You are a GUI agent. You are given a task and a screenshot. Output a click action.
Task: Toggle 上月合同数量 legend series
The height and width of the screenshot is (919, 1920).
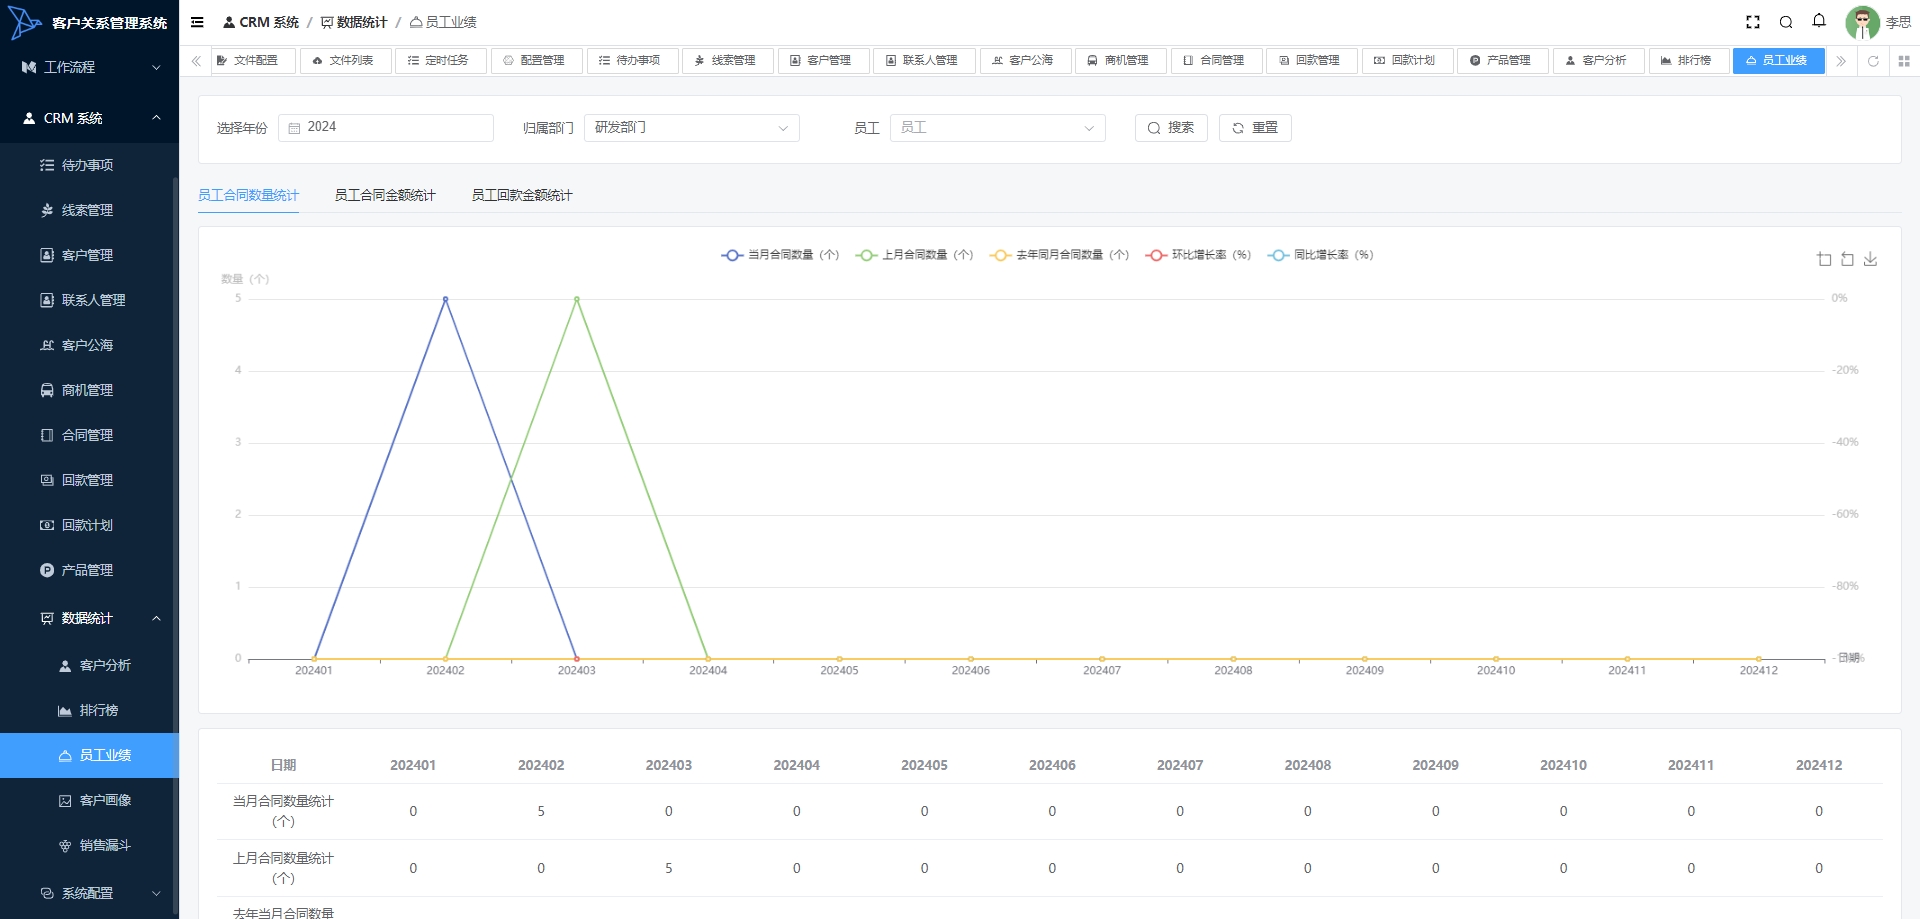[x=914, y=255]
